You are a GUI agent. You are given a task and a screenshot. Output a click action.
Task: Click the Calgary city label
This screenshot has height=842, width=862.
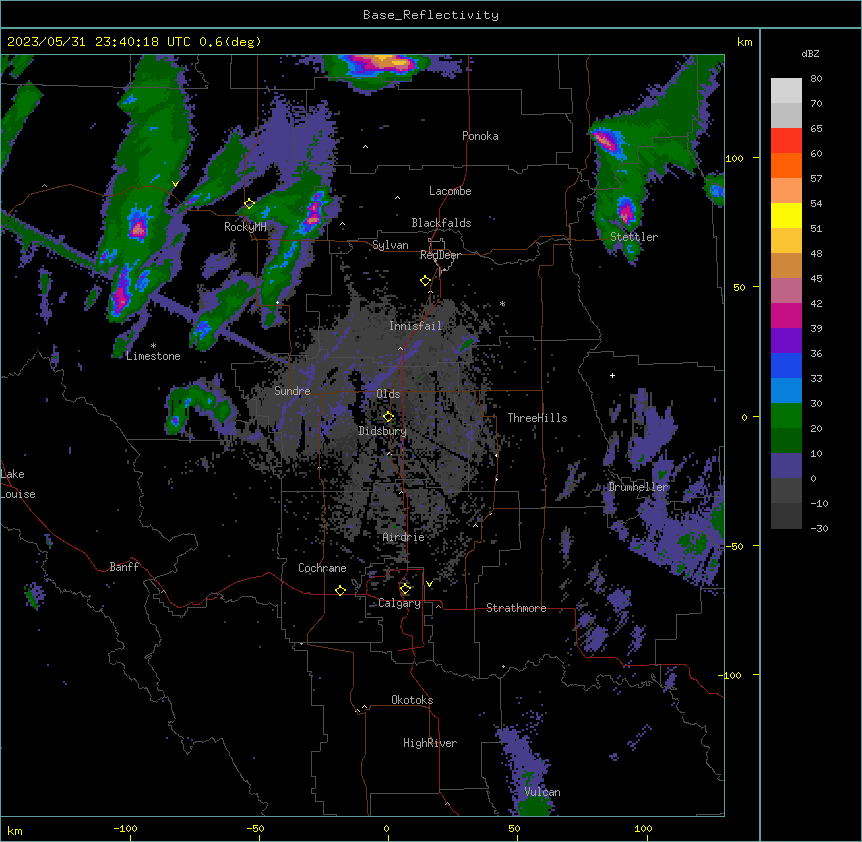pyautogui.click(x=399, y=603)
